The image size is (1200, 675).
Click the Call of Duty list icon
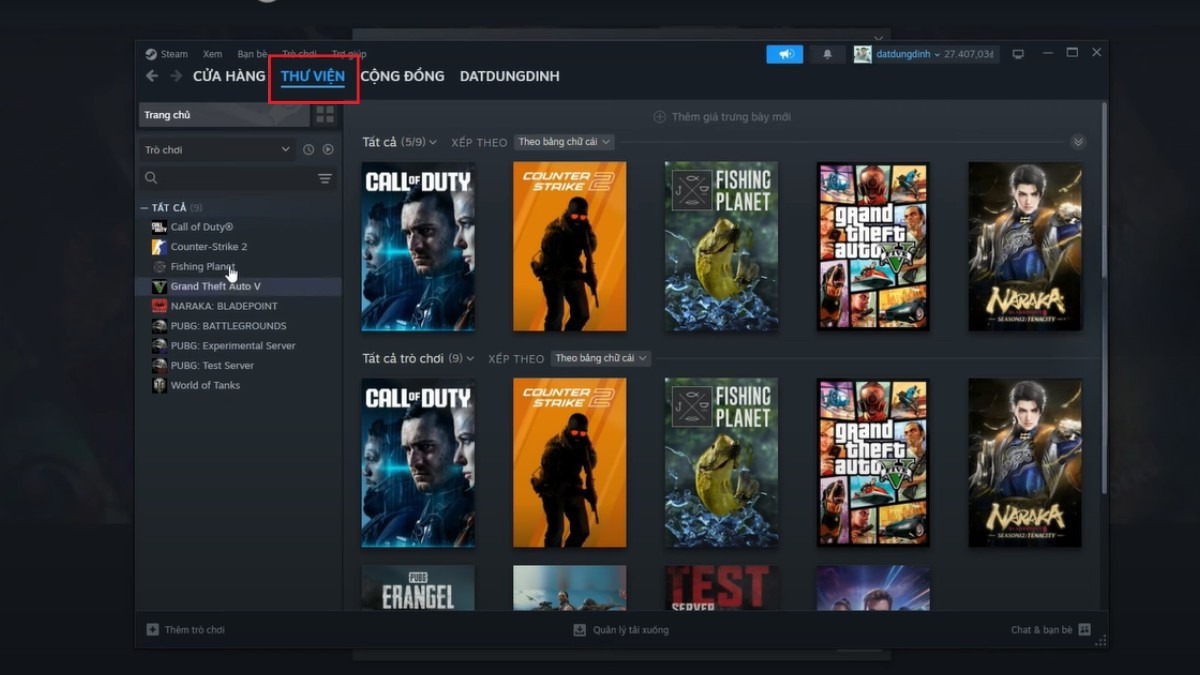coord(159,227)
